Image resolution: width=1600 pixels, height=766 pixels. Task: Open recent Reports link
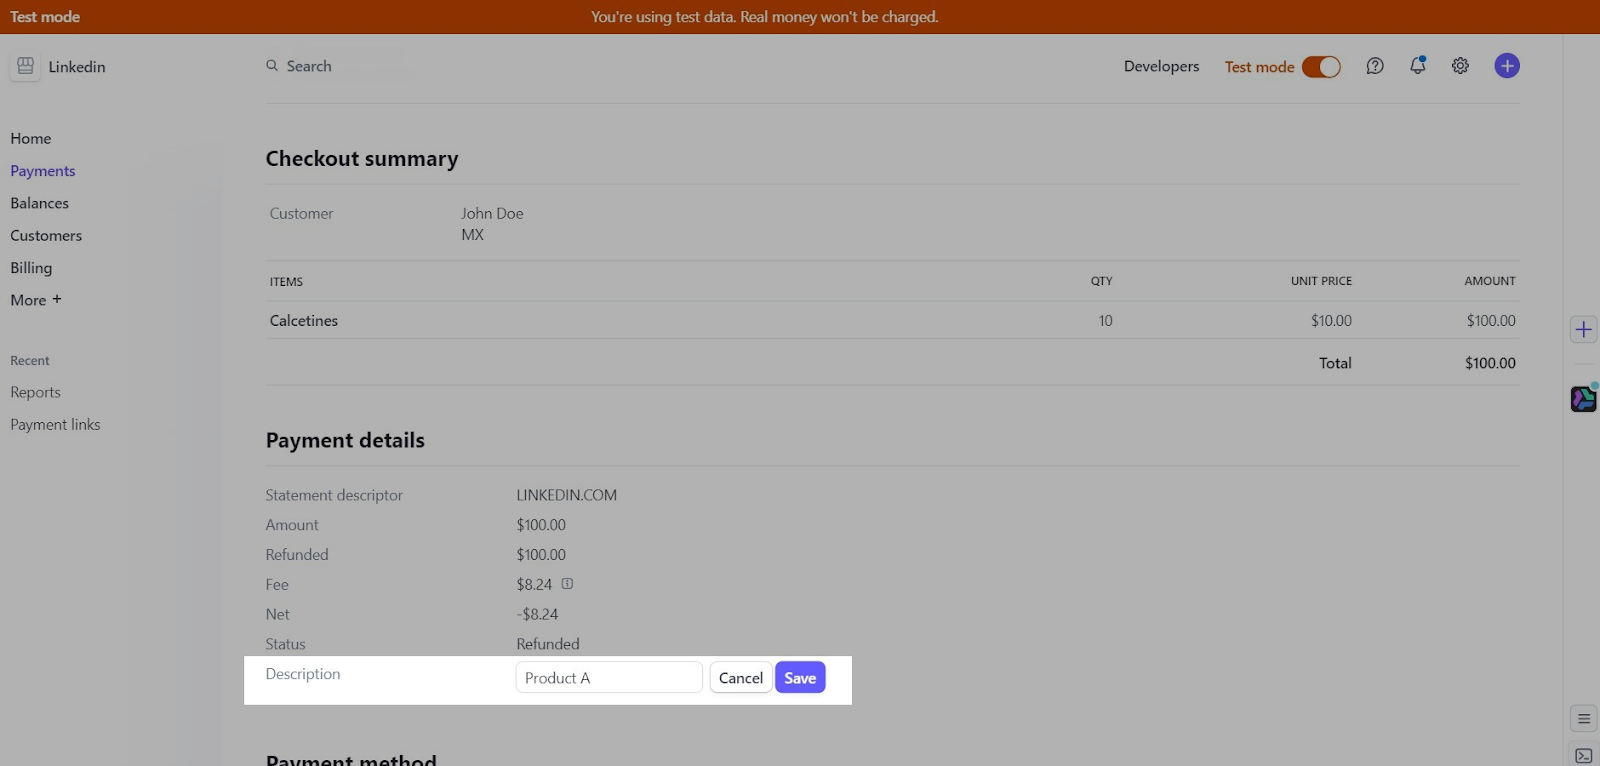(x=36, y=392)
